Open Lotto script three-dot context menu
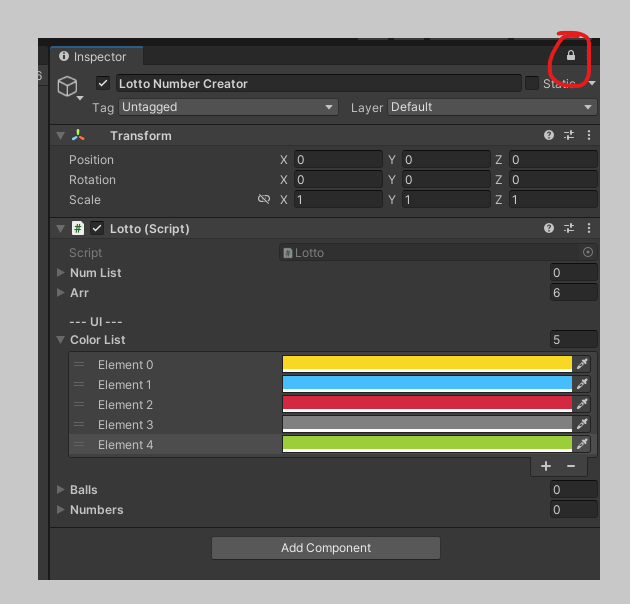The width and height of the screenshot is (630, 604). click(589, 228)
